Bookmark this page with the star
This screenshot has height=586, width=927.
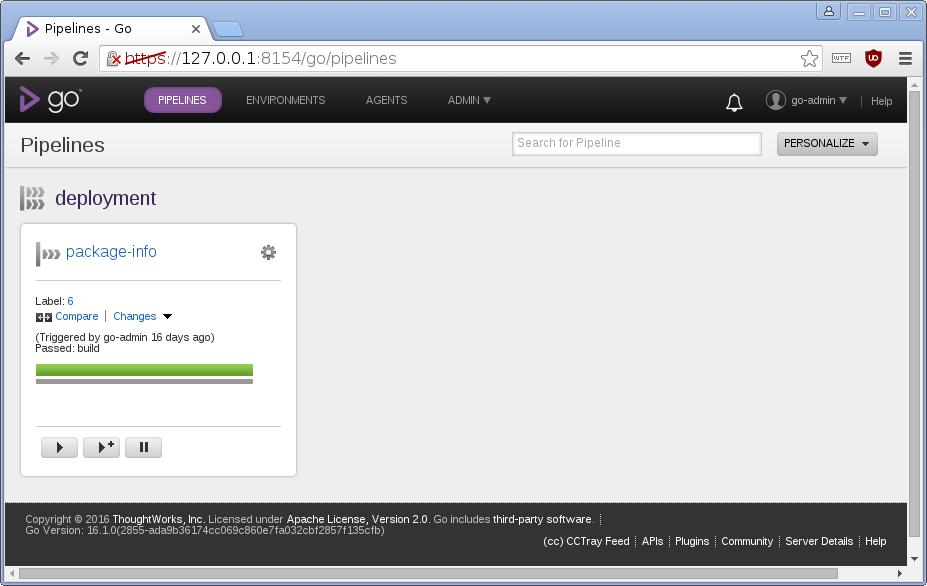point(809,58)
